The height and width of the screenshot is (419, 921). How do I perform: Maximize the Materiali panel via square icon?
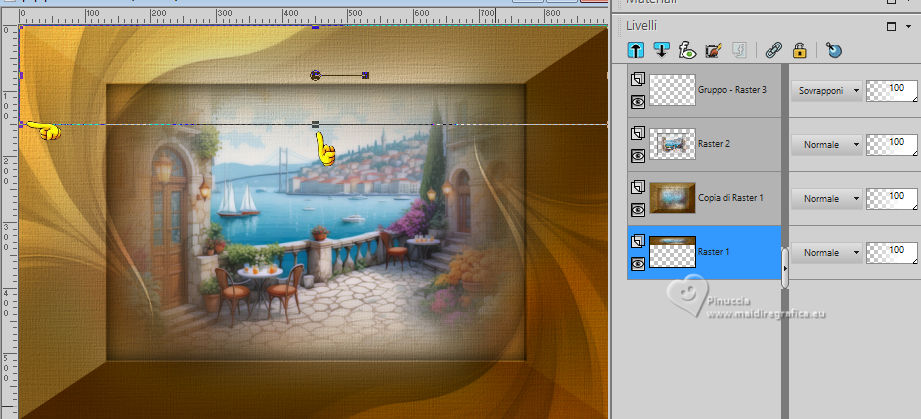coord(892,1)
